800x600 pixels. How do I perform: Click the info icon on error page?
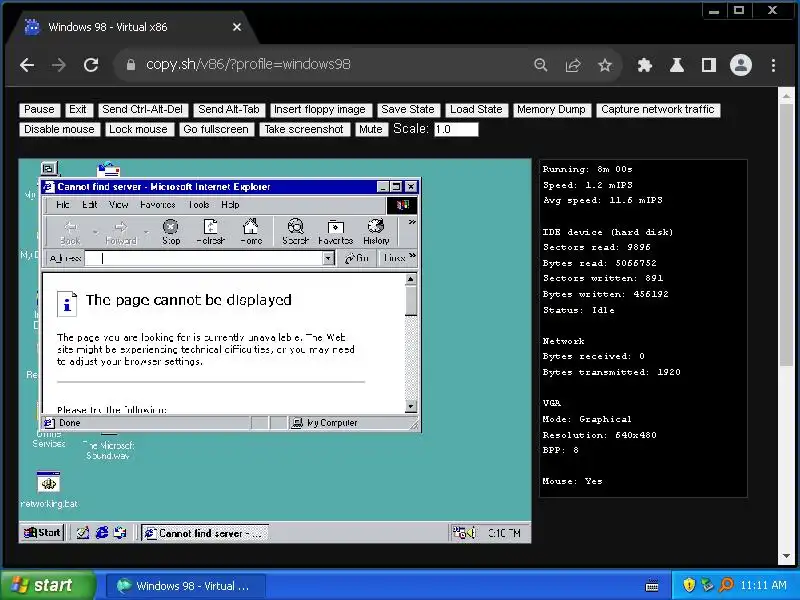(67, 304)
